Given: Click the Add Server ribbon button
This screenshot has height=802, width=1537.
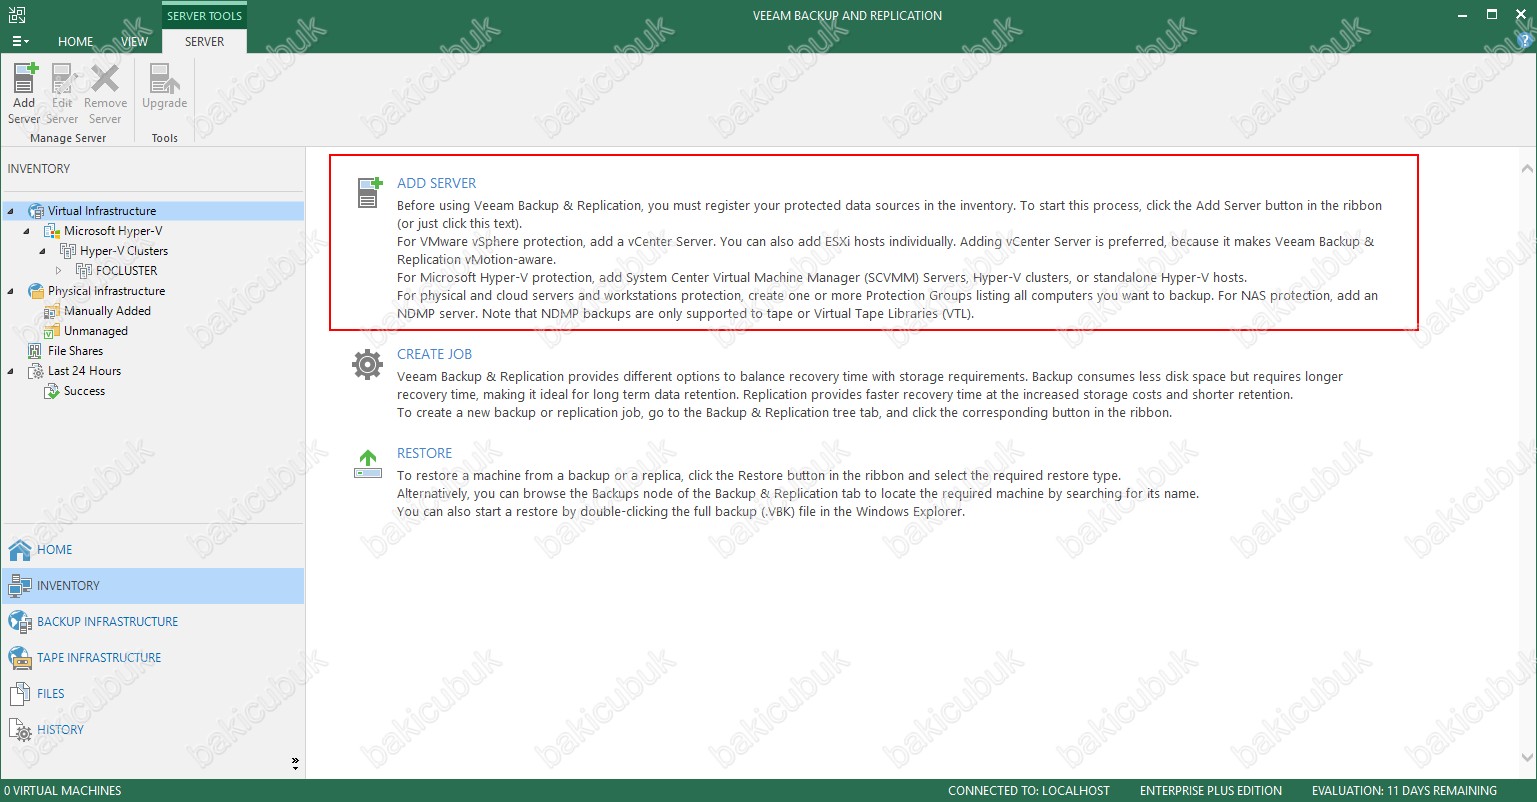Looking at the screenshot, I should tap(24, 94).
